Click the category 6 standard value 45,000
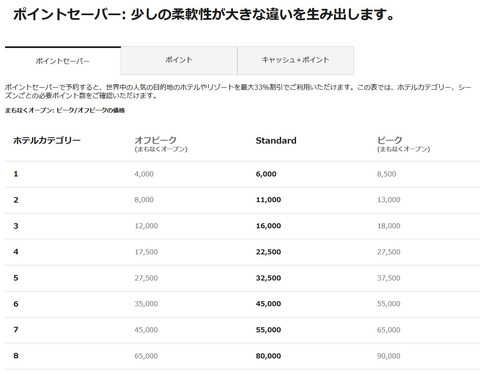 268,304
